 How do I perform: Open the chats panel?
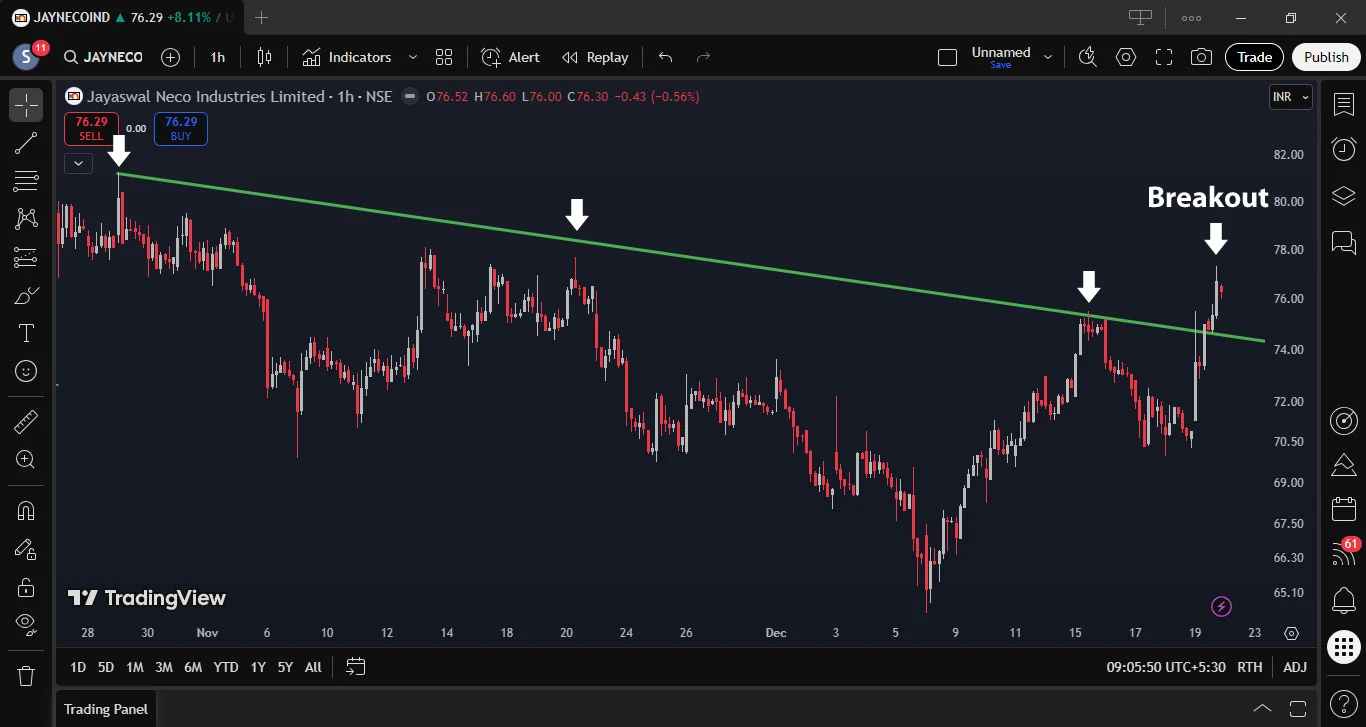pos(1343,241)
